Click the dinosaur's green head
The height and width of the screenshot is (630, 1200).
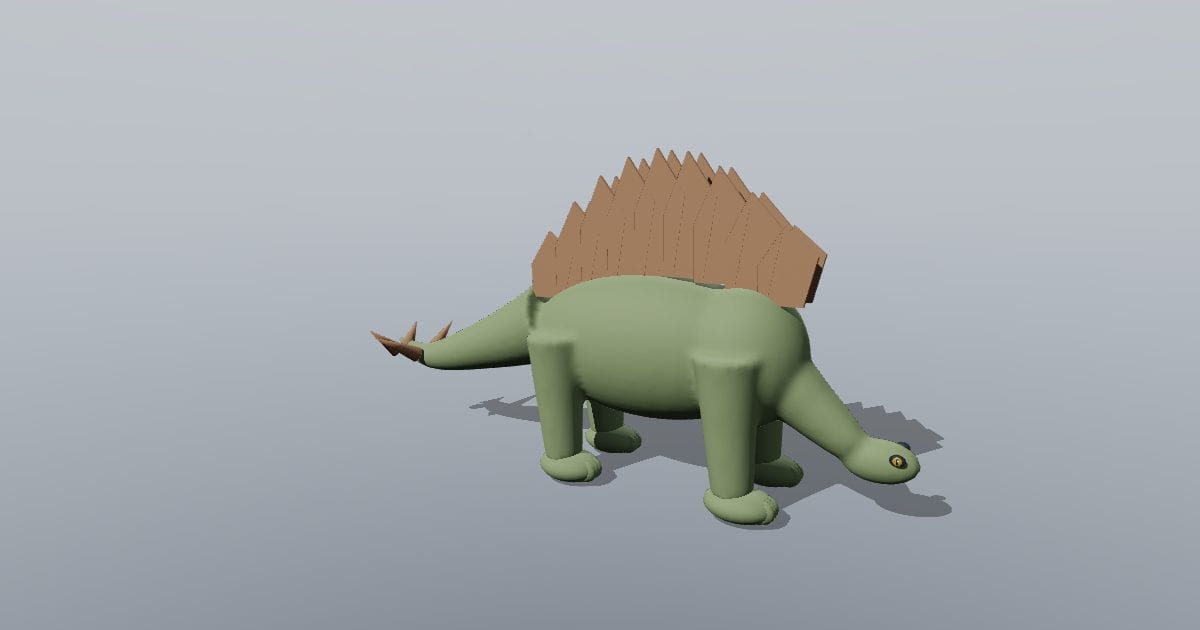point(882,459)
